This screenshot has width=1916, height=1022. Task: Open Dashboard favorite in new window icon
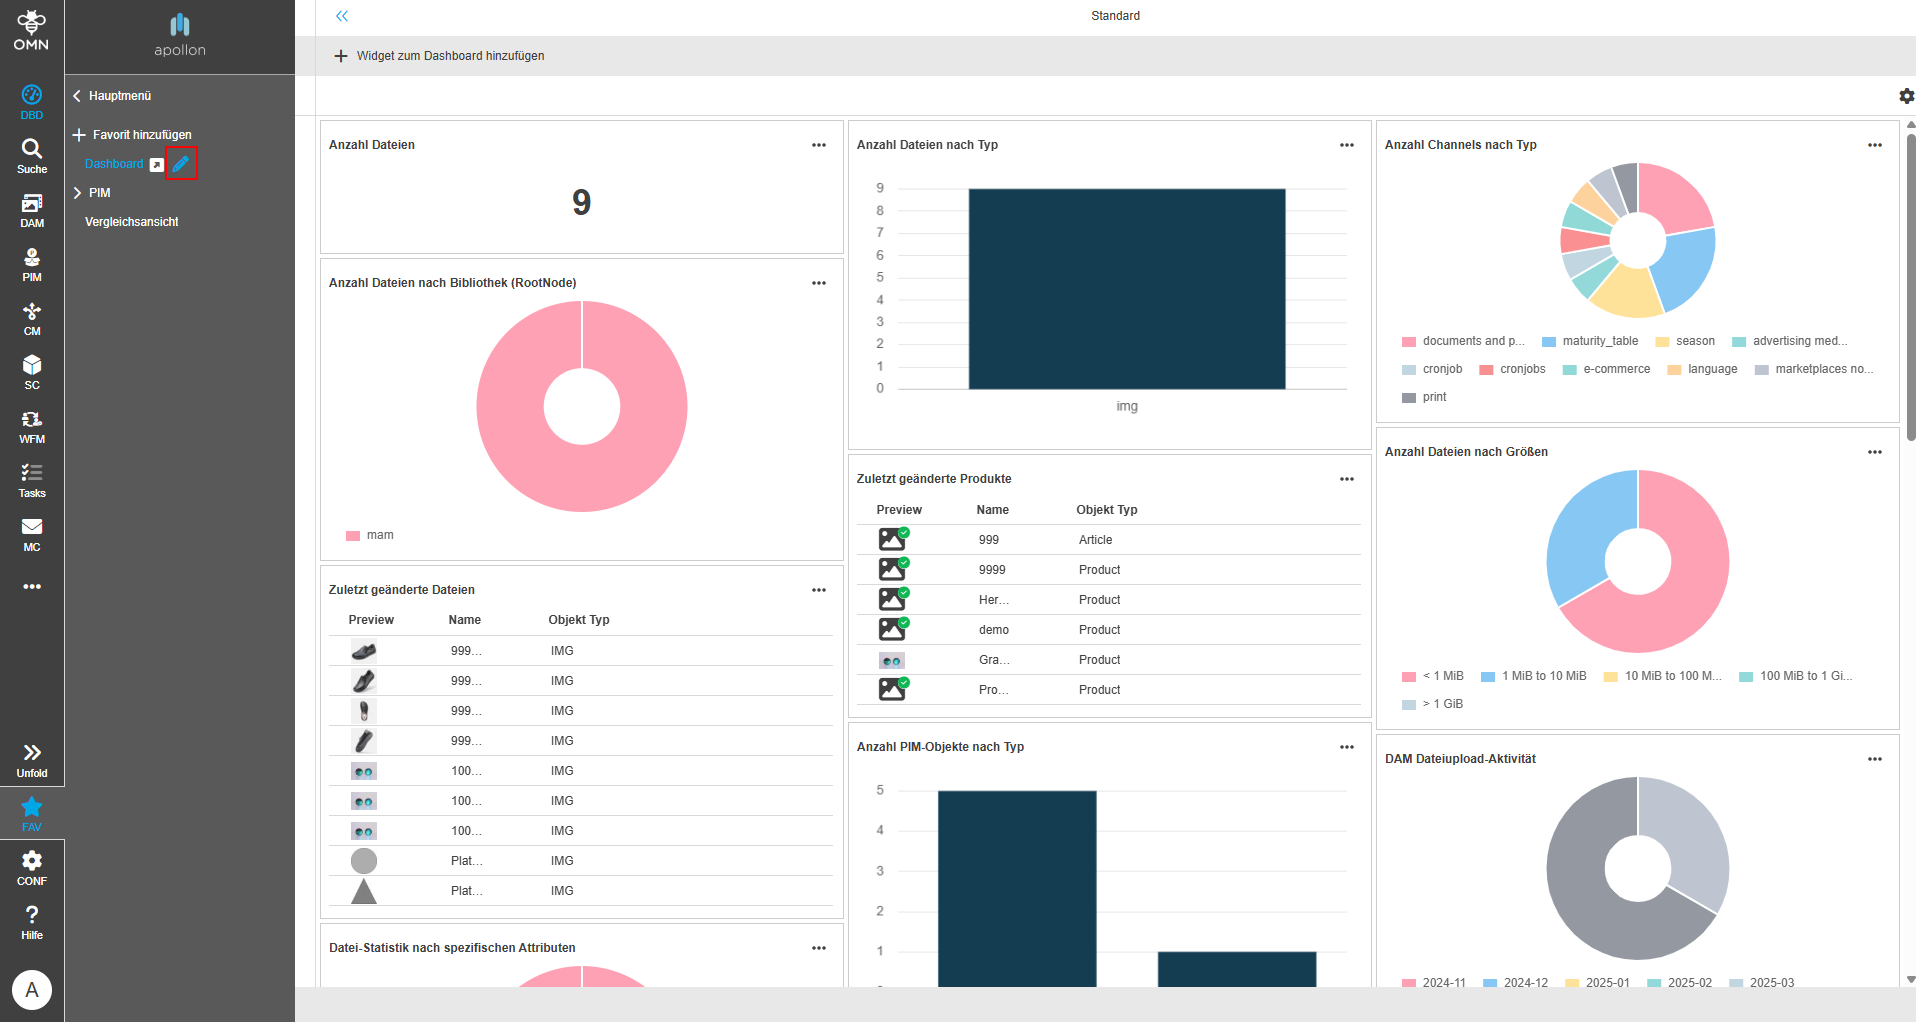[x=157, y=165]
